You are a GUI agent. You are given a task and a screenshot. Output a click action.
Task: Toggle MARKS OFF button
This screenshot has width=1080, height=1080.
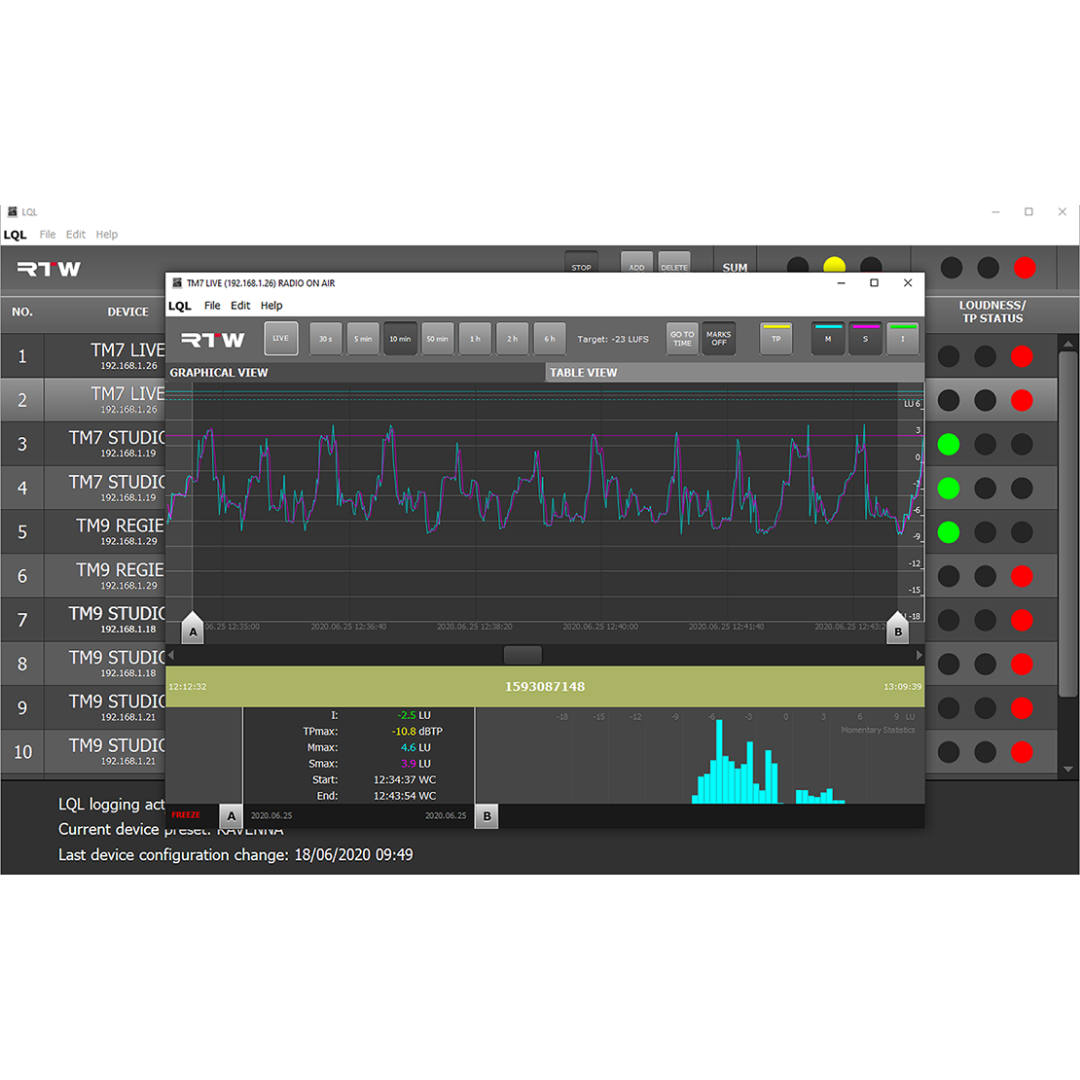(718, 339)
